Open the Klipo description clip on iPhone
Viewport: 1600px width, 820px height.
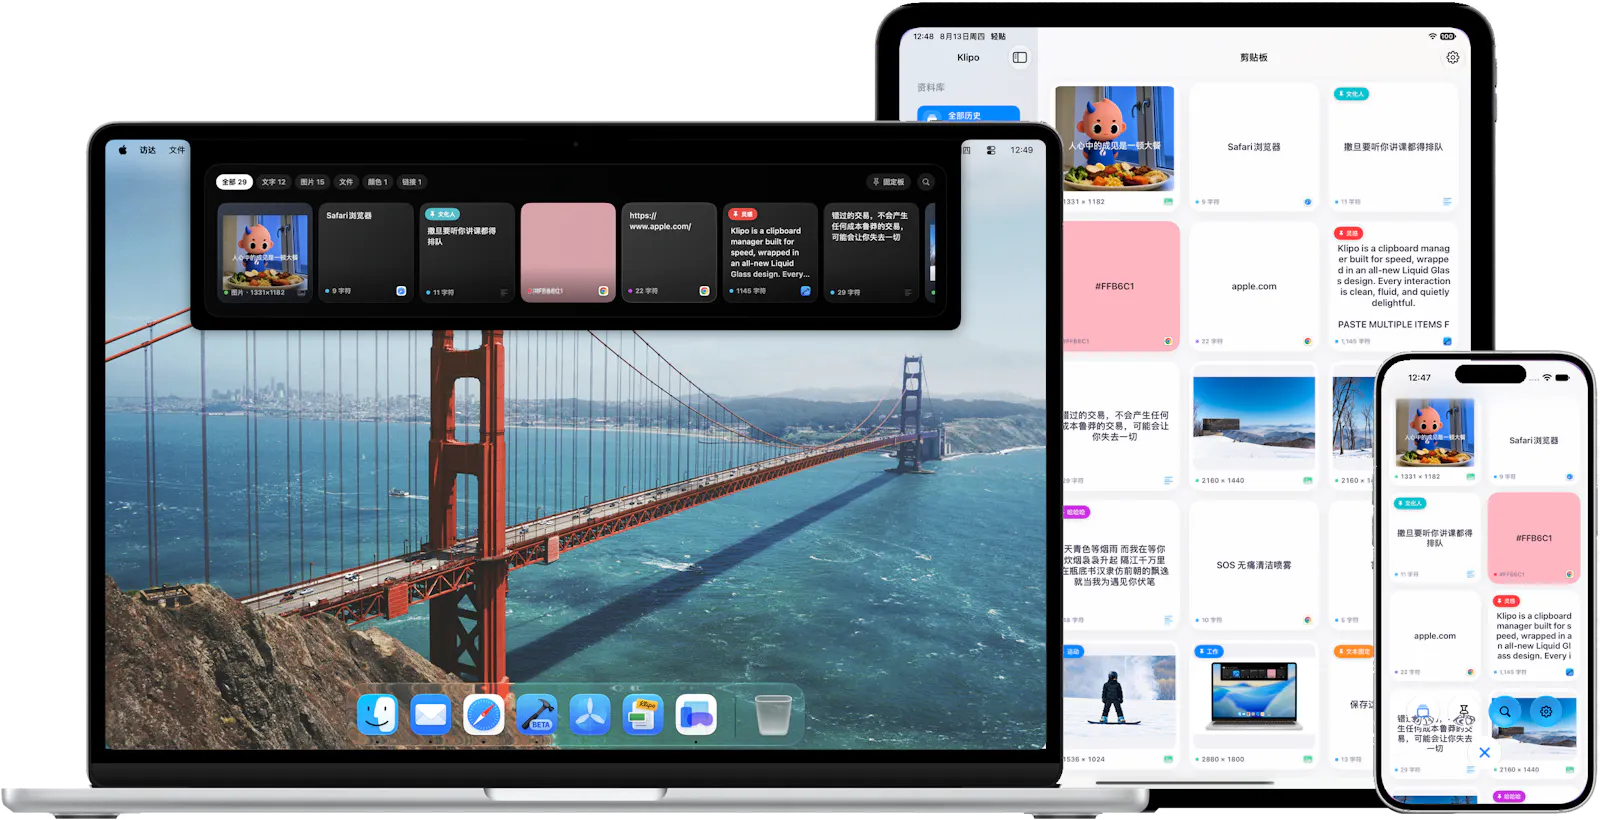click(x=1533, y=635)
